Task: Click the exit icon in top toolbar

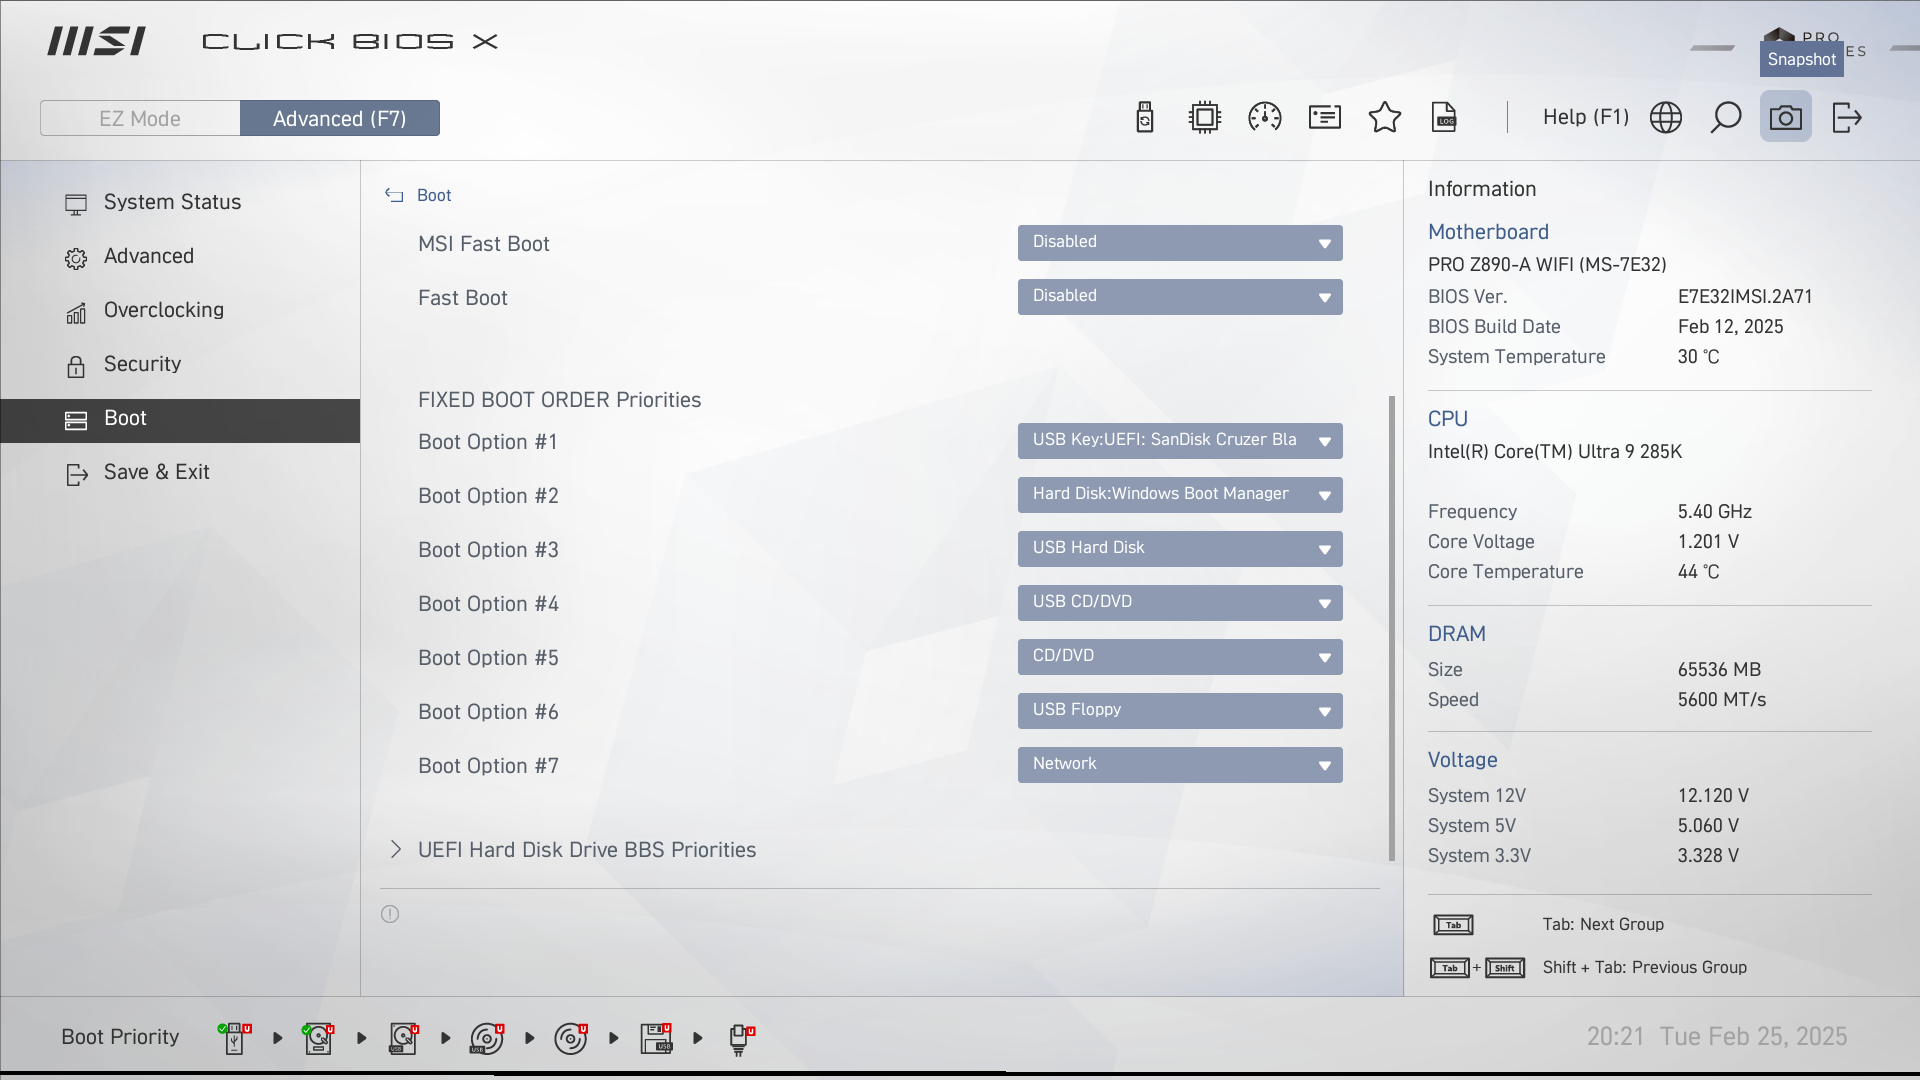Action: 1846,118
